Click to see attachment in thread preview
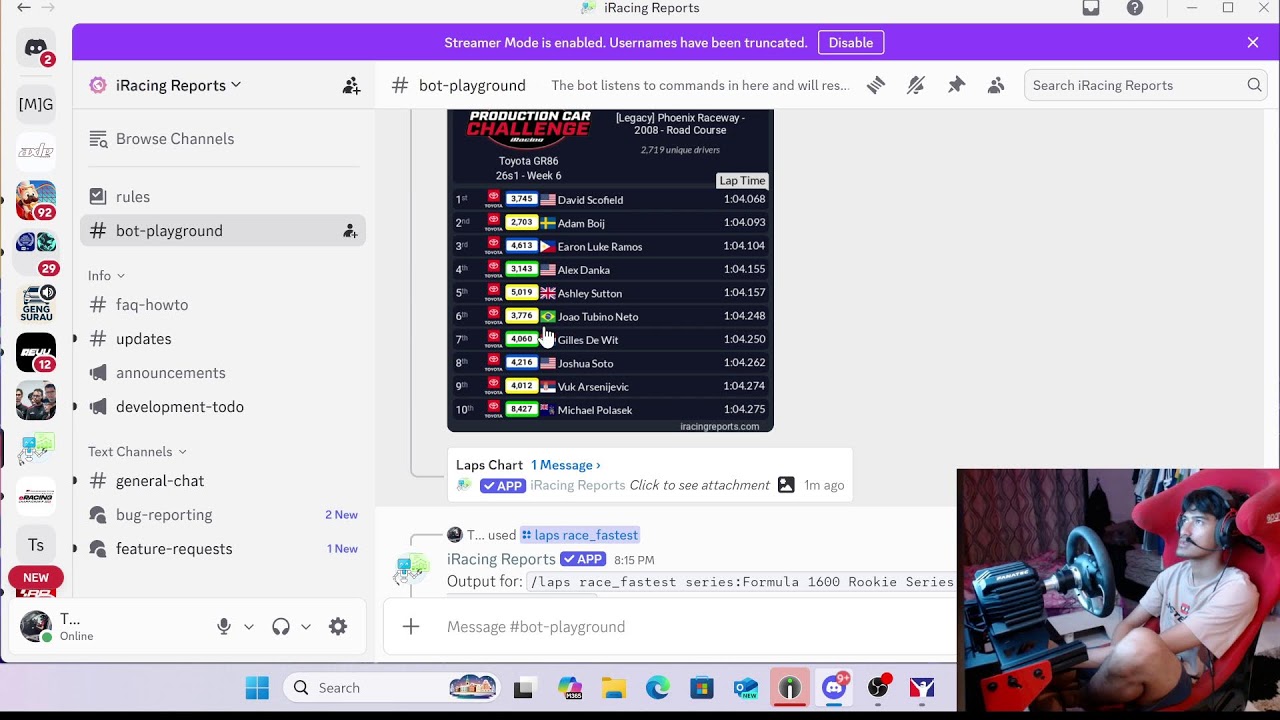Image resolution: width=1280 pixels, height=720 pixels. tap(699, 485)
